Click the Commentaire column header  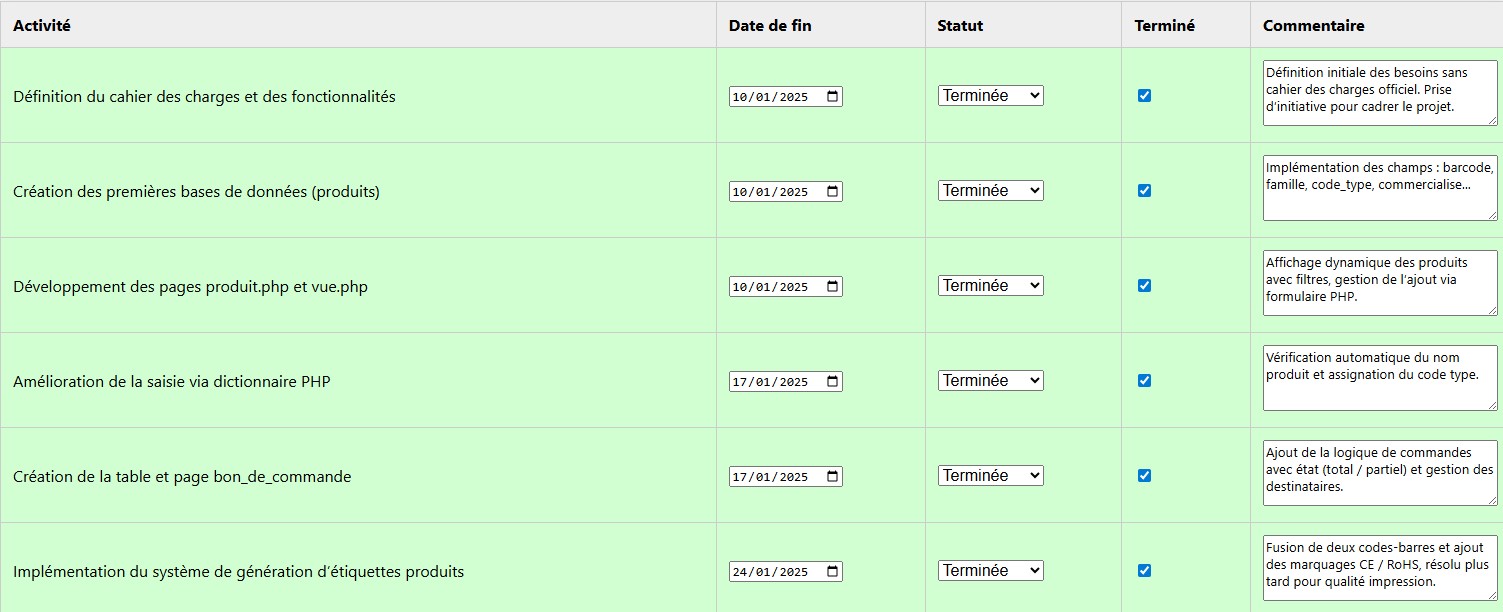1313,26
